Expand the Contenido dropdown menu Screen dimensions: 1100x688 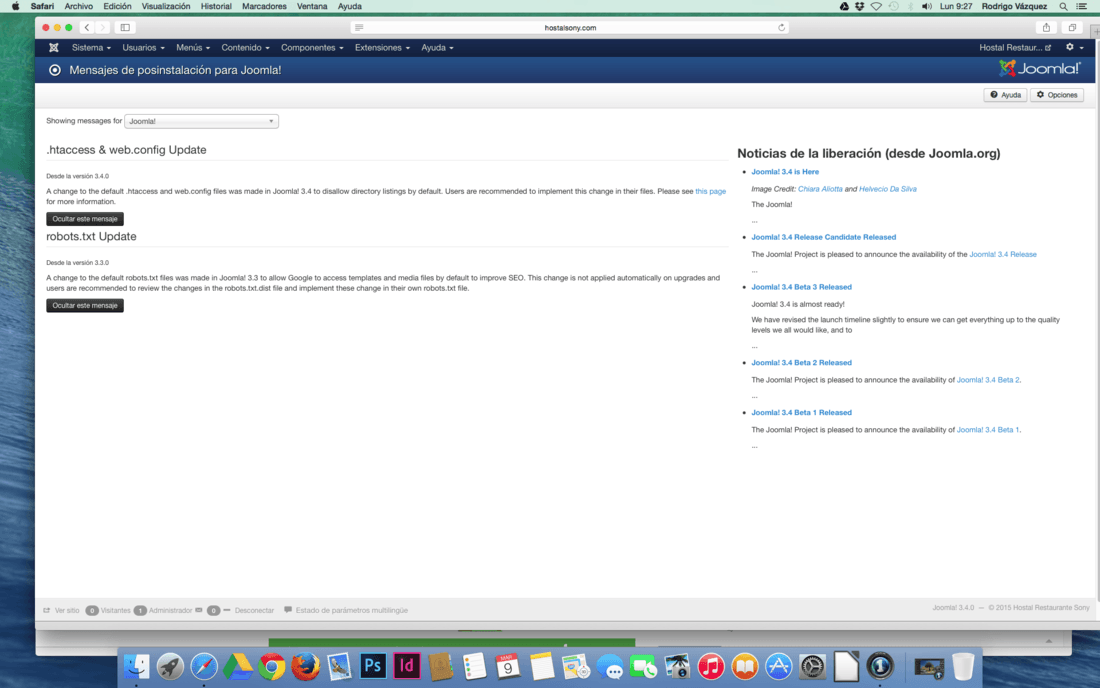pyautogui.click(x=246, y=48)
